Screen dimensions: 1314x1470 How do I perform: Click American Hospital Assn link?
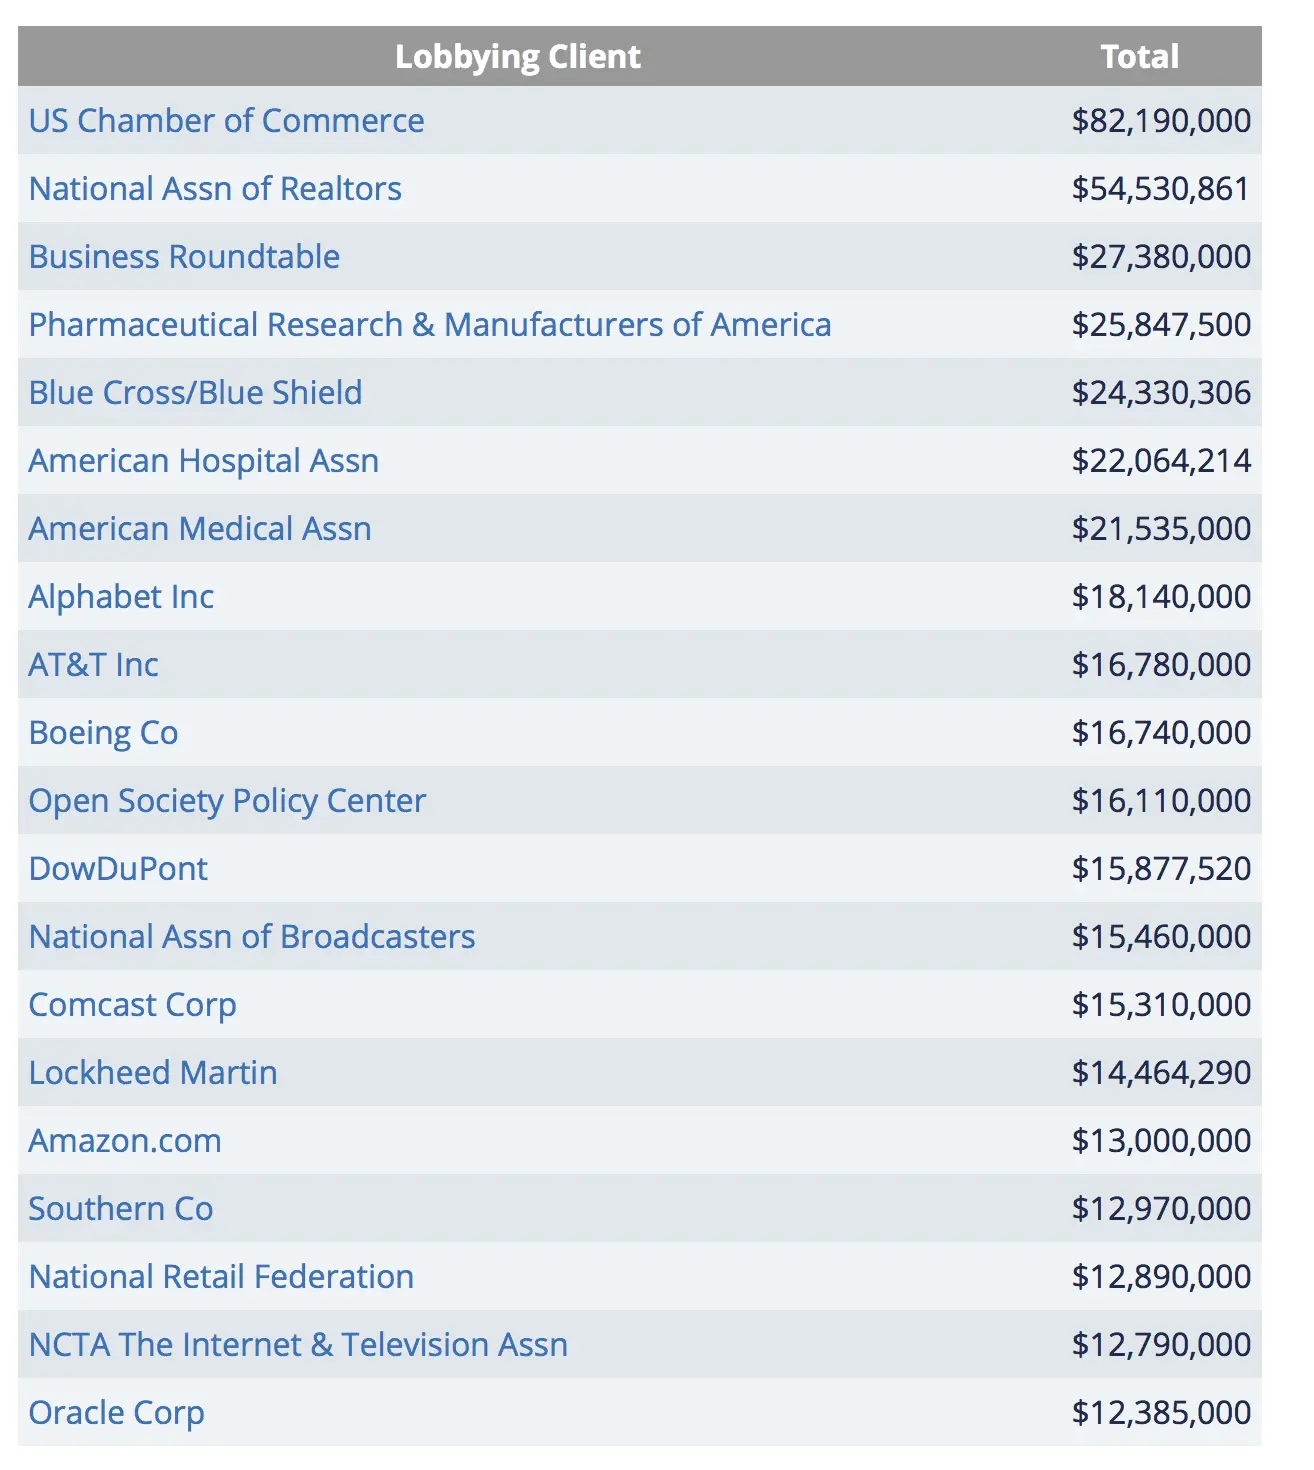204,461
